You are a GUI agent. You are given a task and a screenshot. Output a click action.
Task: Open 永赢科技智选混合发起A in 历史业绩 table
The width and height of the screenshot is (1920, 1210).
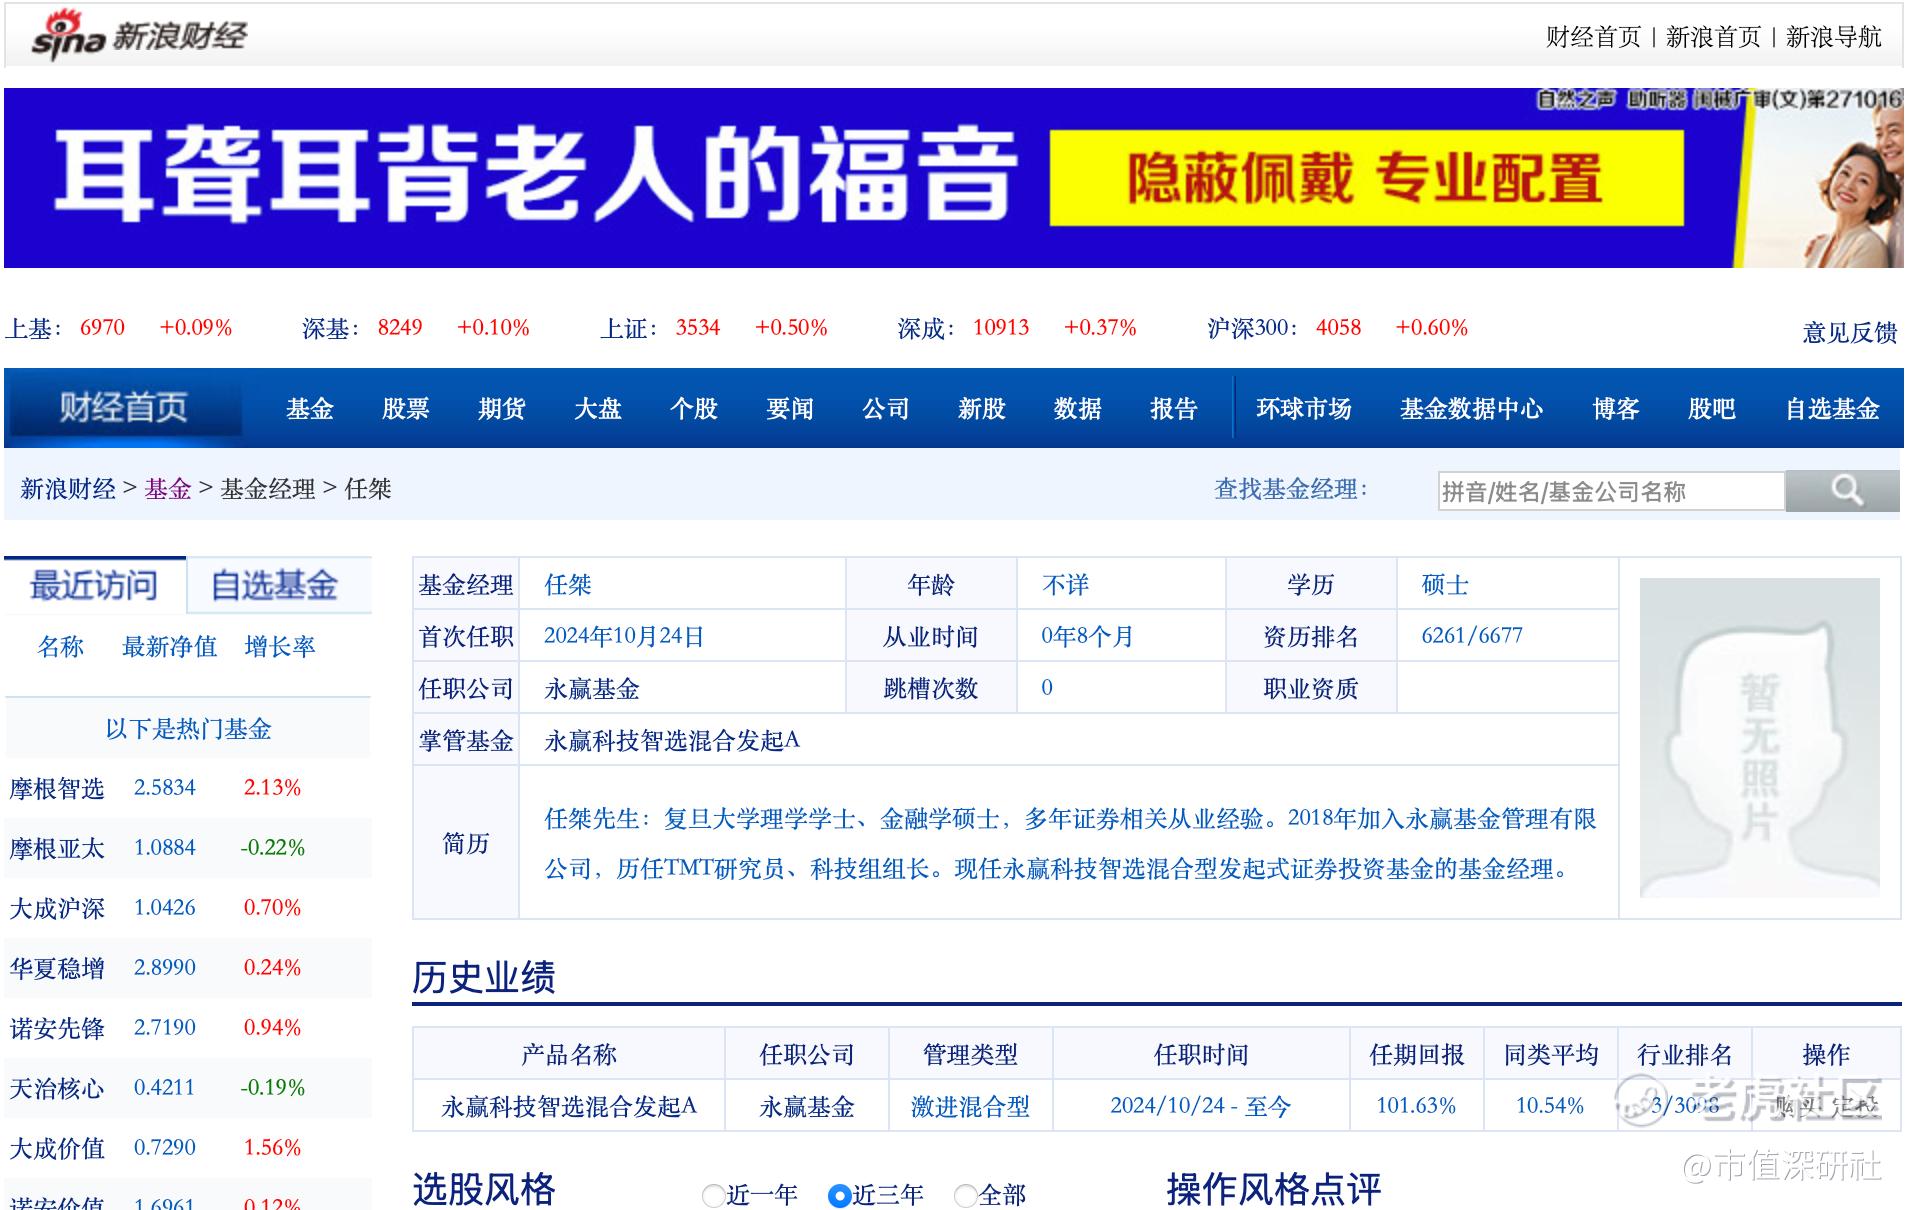click(569, 1106)
